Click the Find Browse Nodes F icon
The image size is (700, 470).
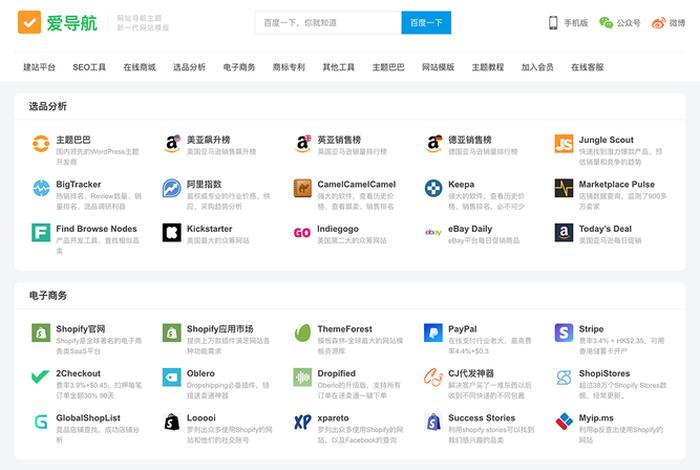[x=41, y=233]
